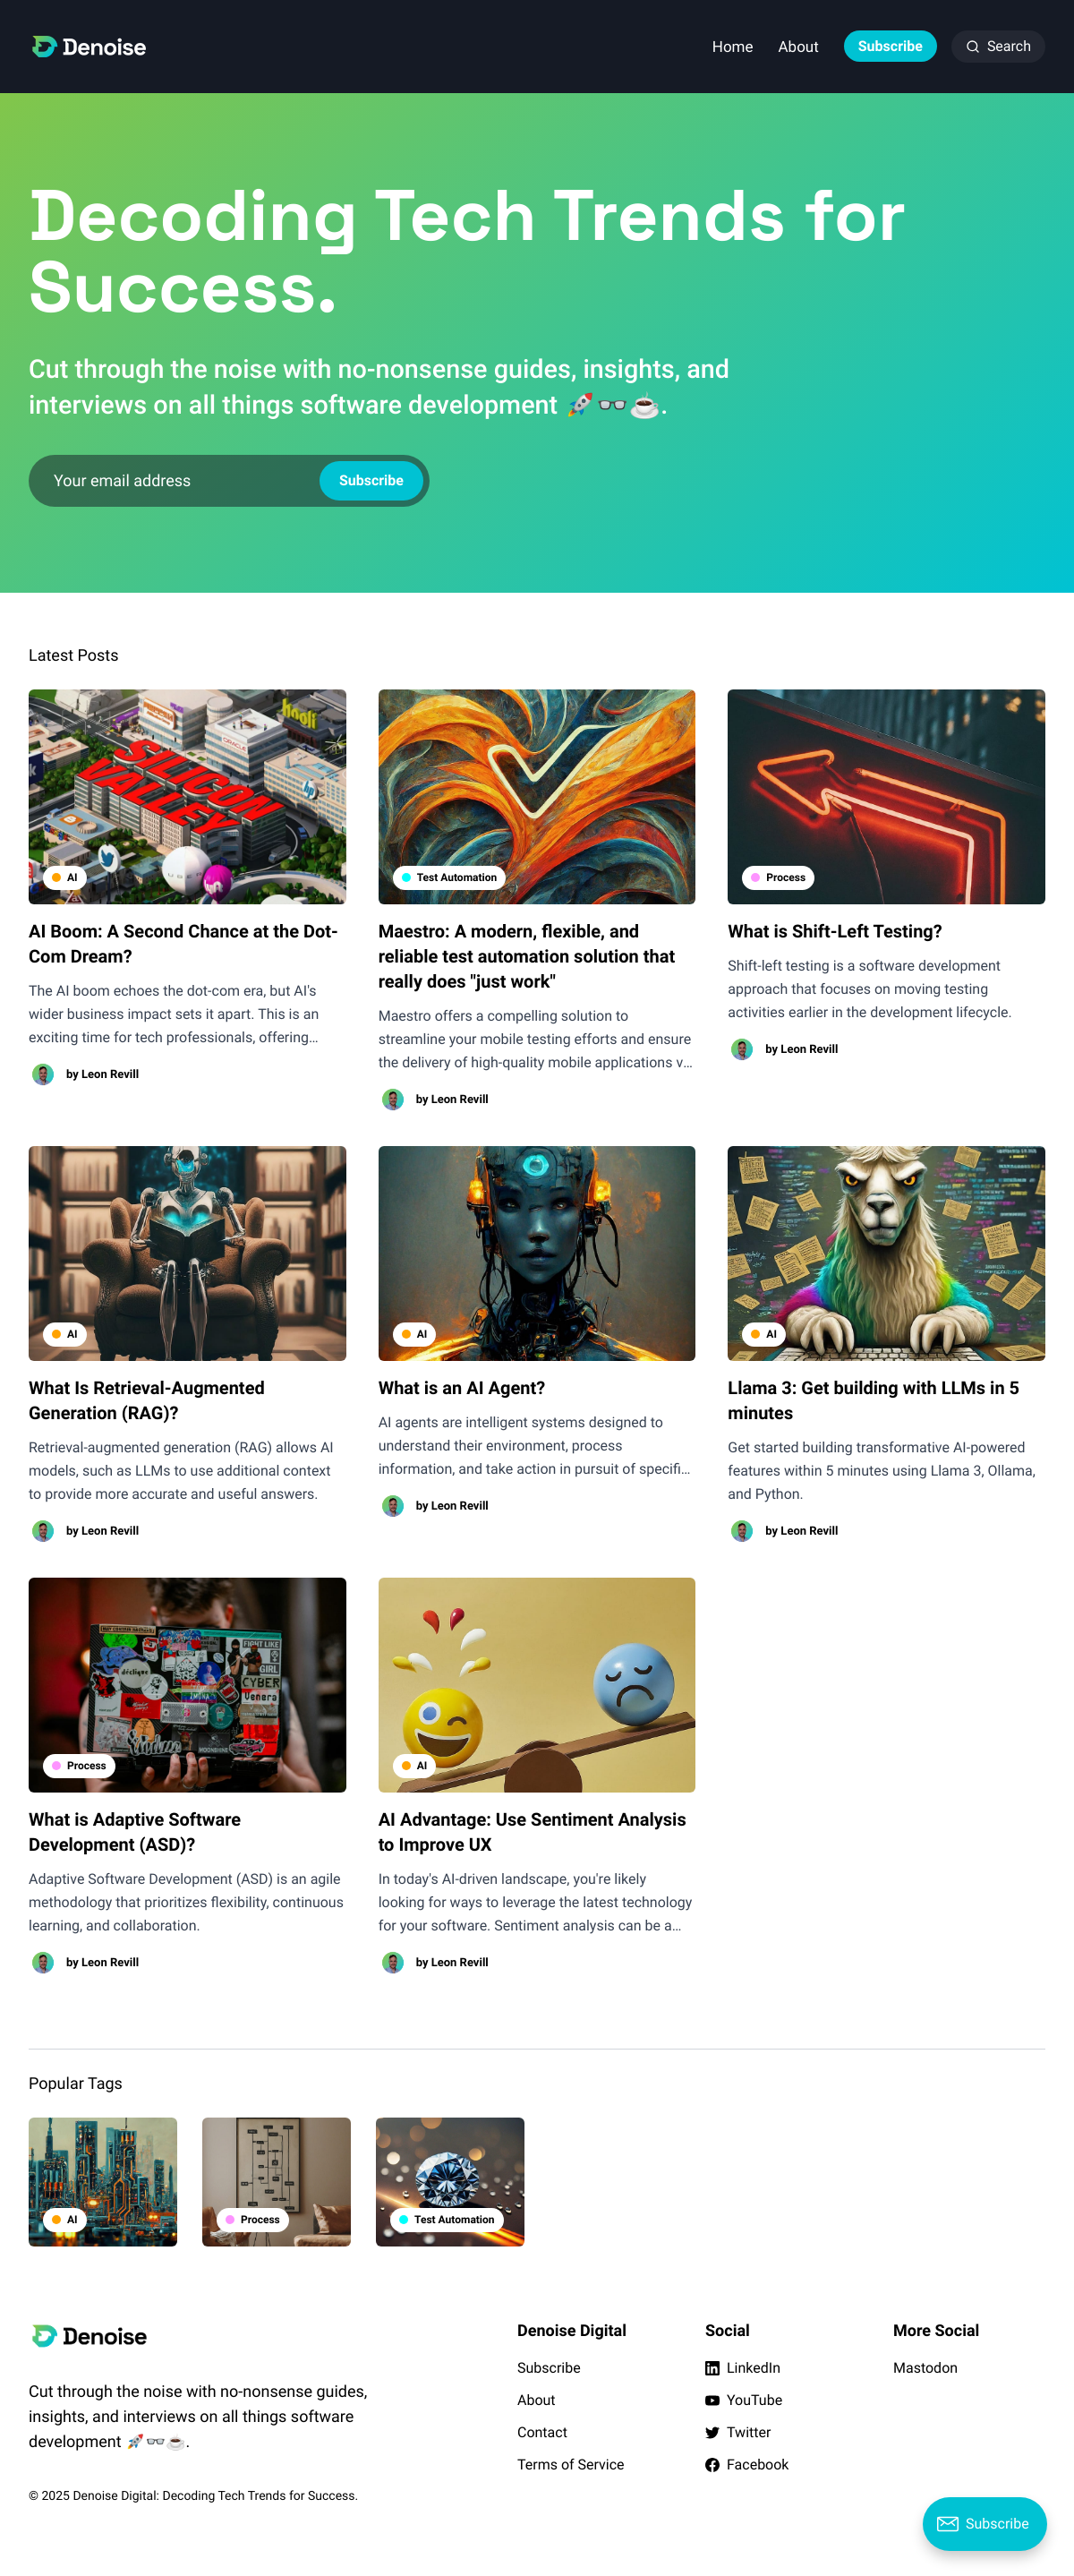The height and width of the screenshot is (2576, 1074).
Task: Open search via the magnifier icon
Action: point(972,47)
